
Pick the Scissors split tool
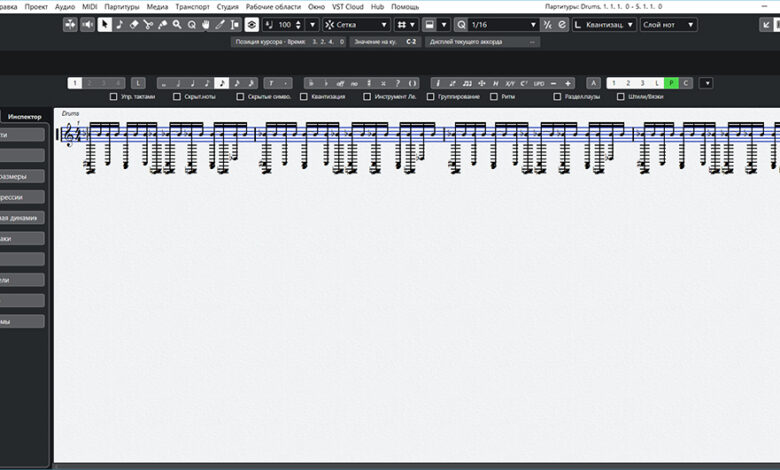(148, 24)
